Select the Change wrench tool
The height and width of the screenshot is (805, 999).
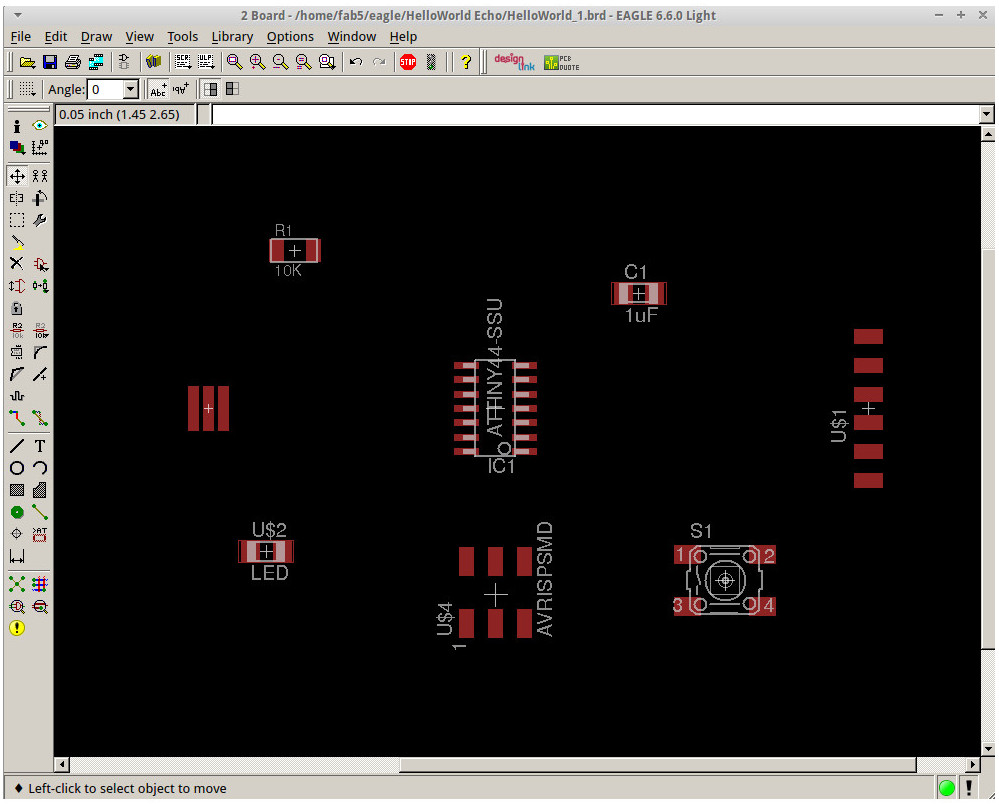click(40, 220)
